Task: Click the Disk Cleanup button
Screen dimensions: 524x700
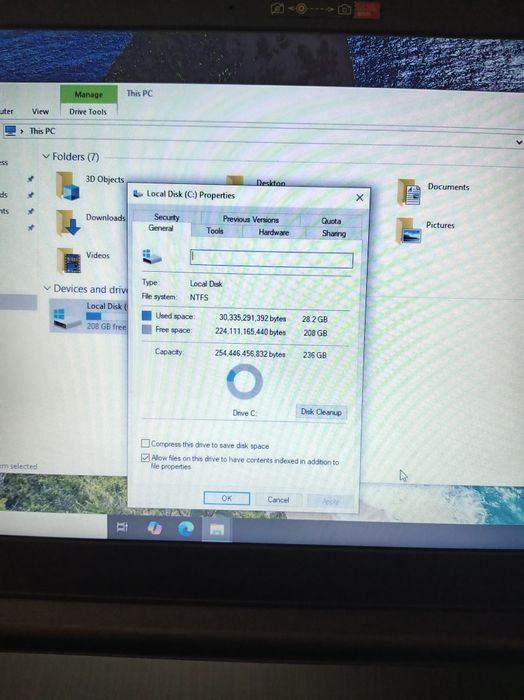Action: pos(321,412)
